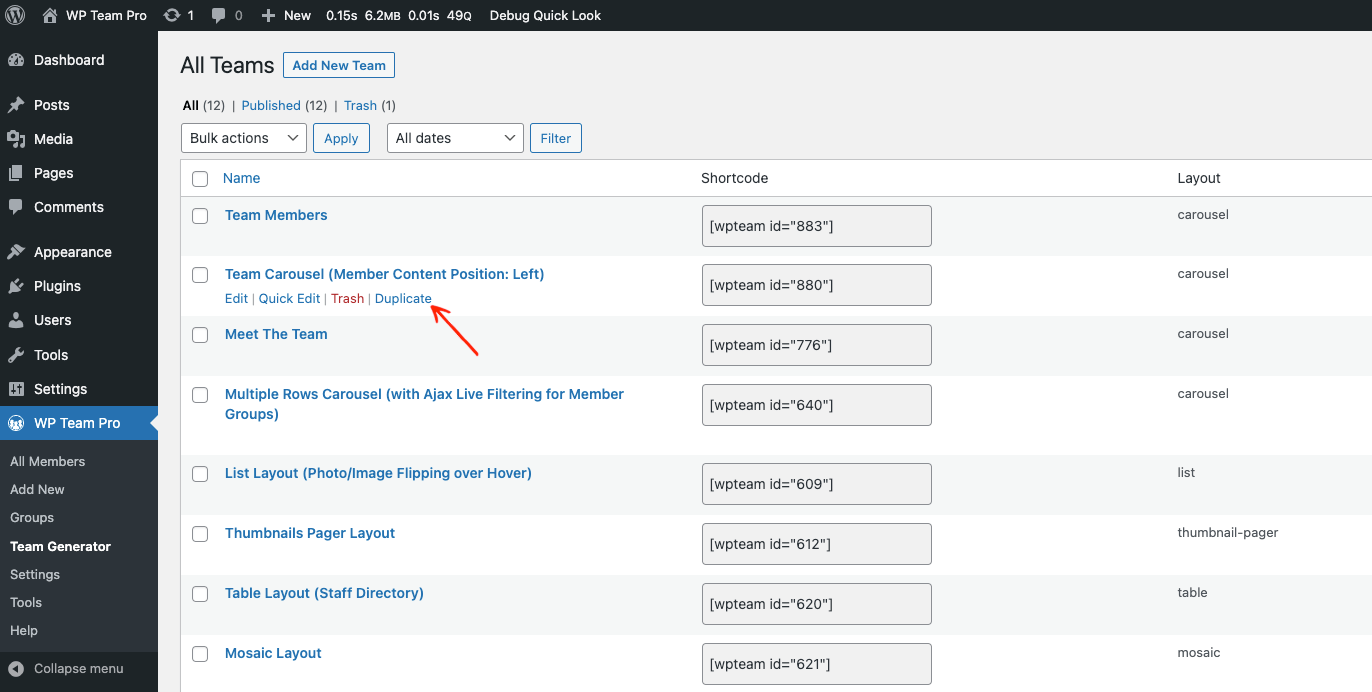Open Appearance via the brush icon
Screen dimensions: 1372x692
point(18,251)
